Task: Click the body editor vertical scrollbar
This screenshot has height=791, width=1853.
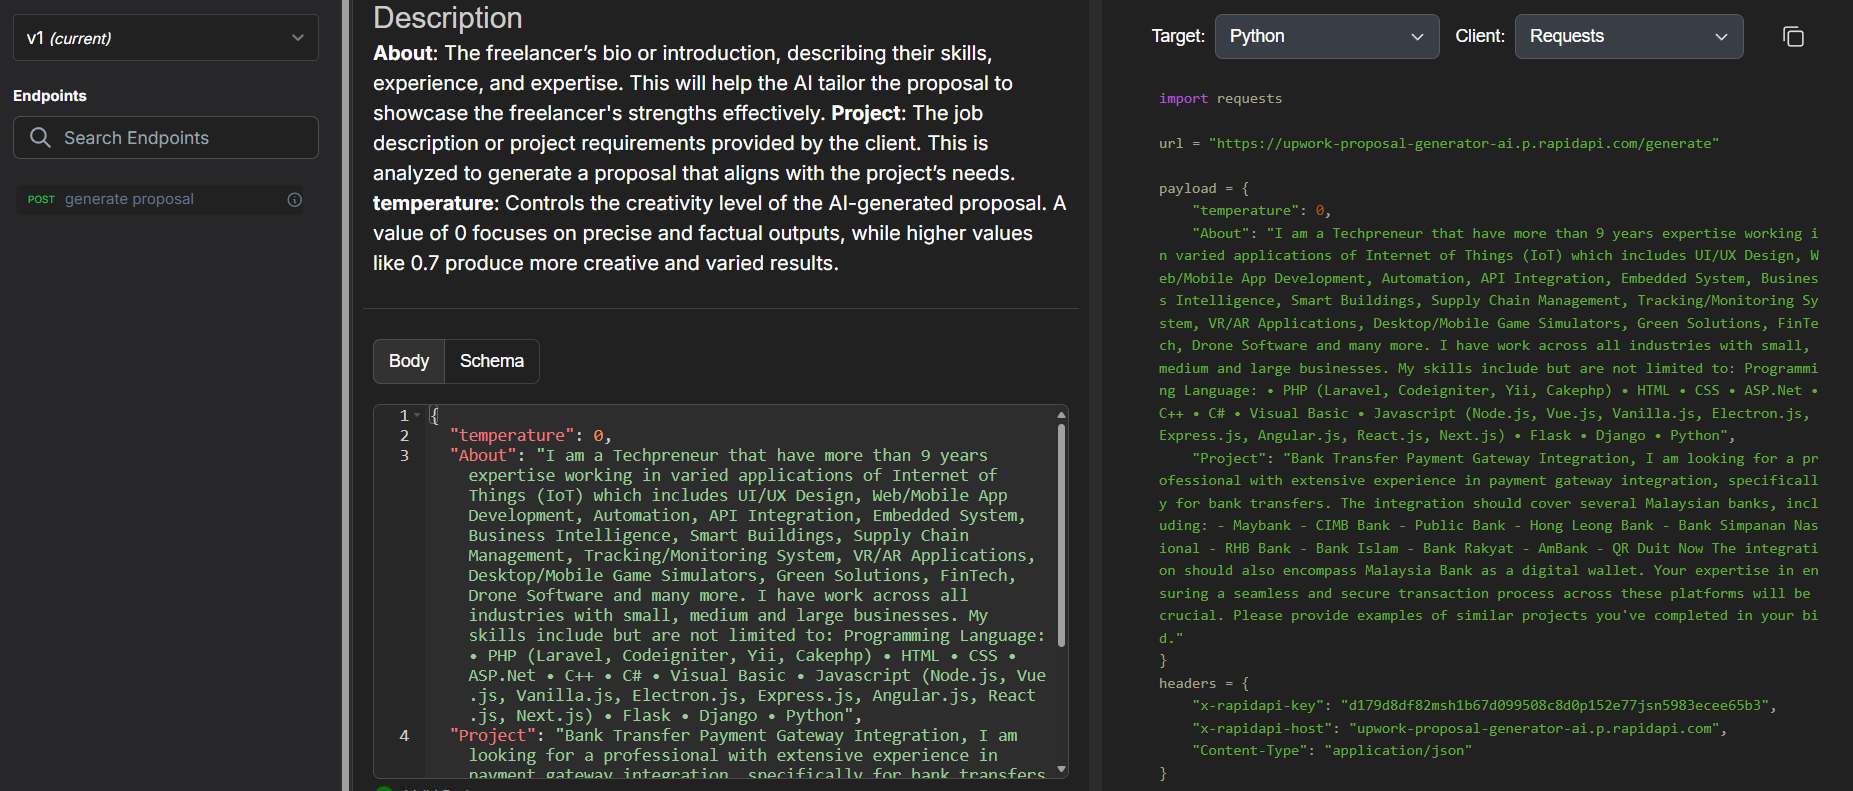Action: (1061, 535)
